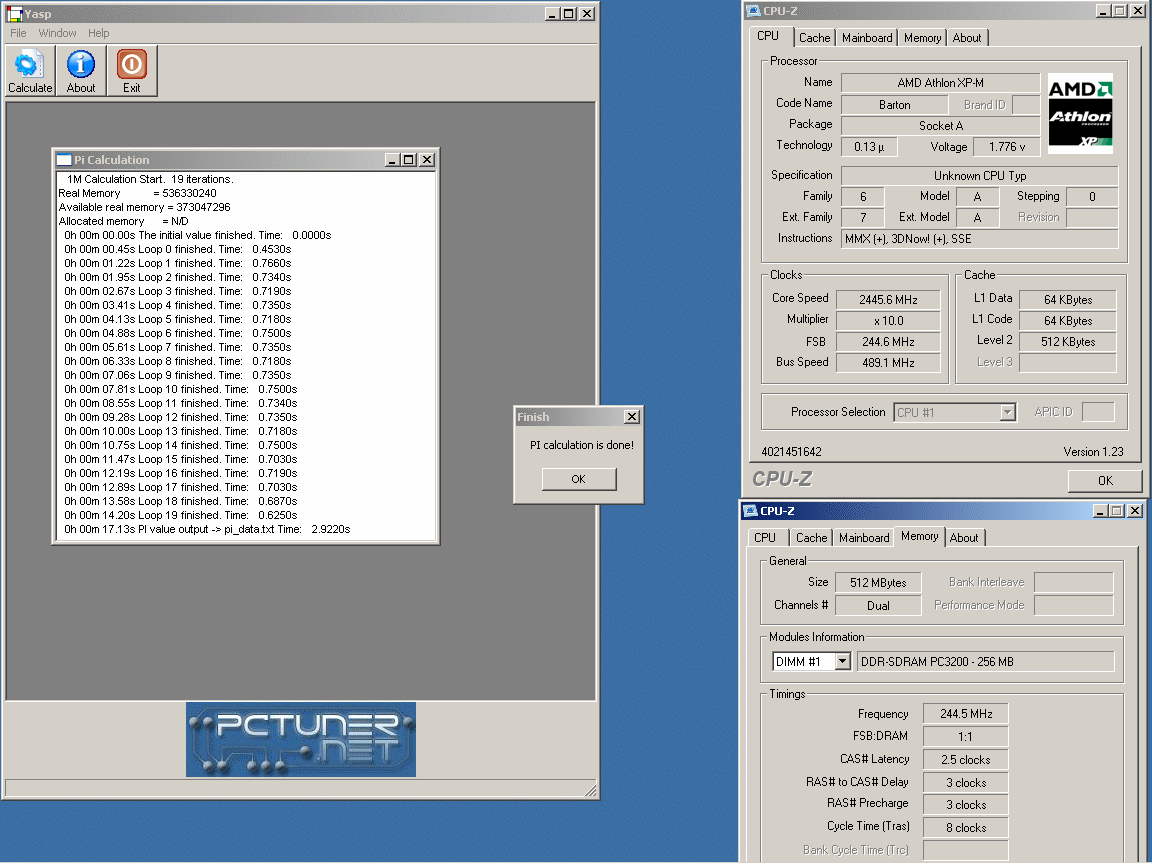Image resolution: width=1152 pixels, height=864 pixels.
Task: Select CPU tab in lower CPU-Z window
Action: 765,538
